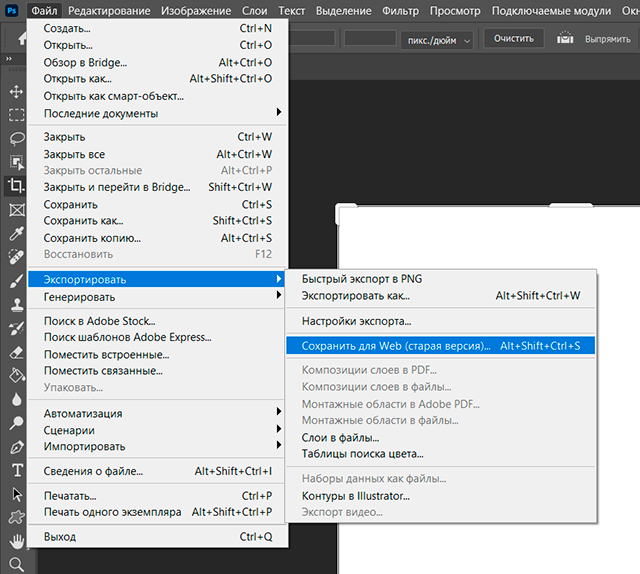Open the Просмотр menu
640x574 pixels.
click(x=455, y=11)
